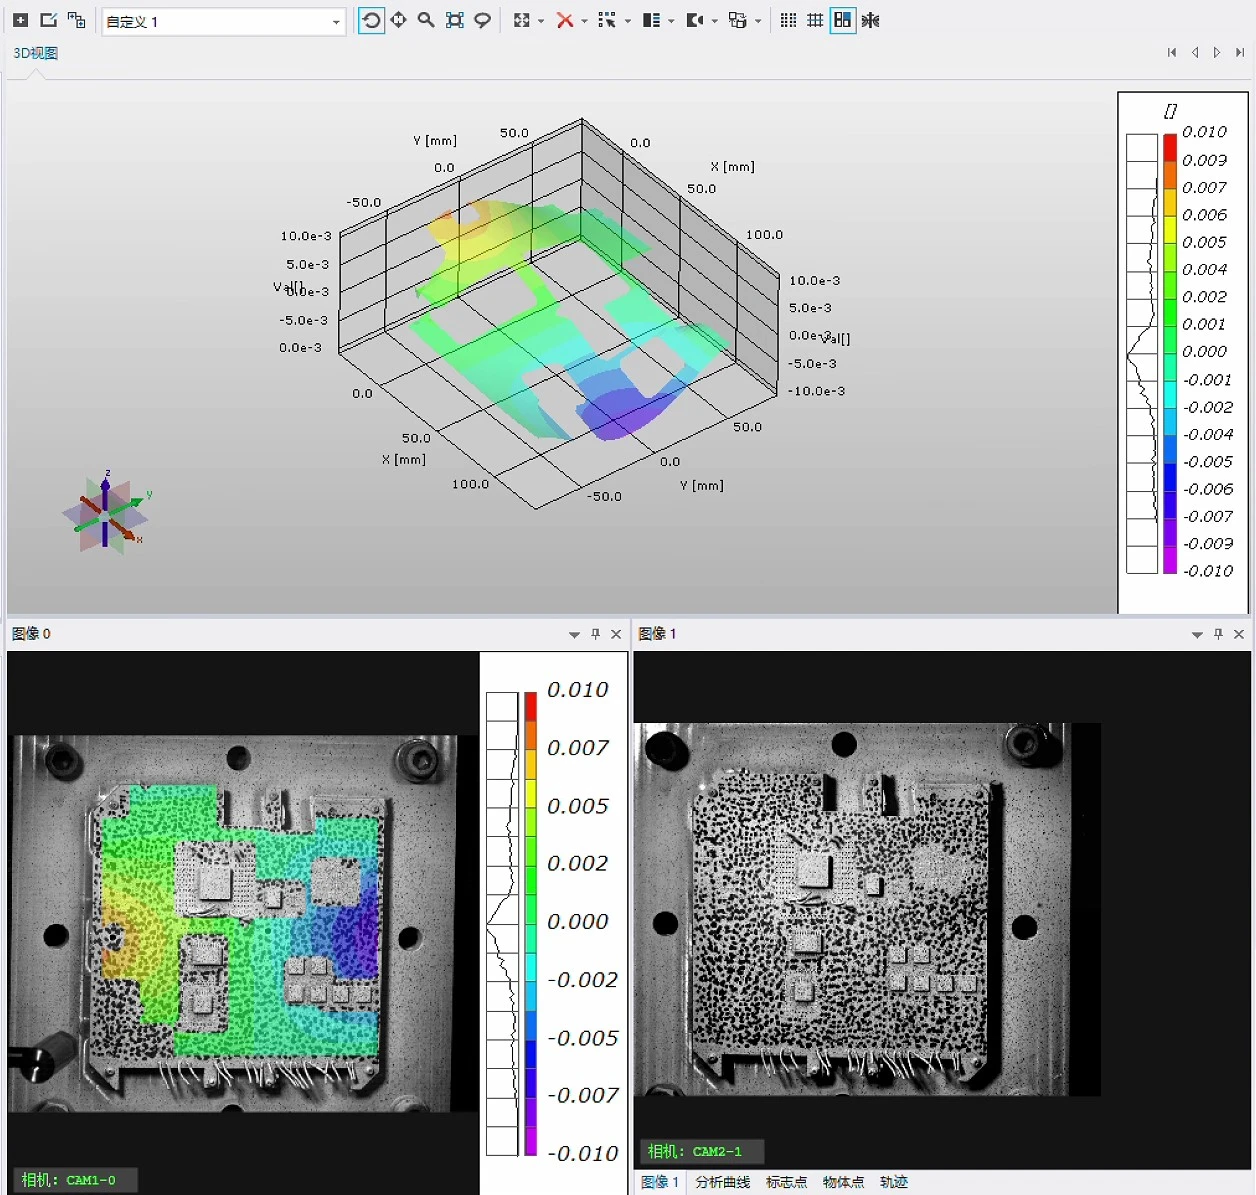Expand the 图像 1 panel options arrow
The height and width of the screenshot is (1195, 1256).
[1197, 635]
